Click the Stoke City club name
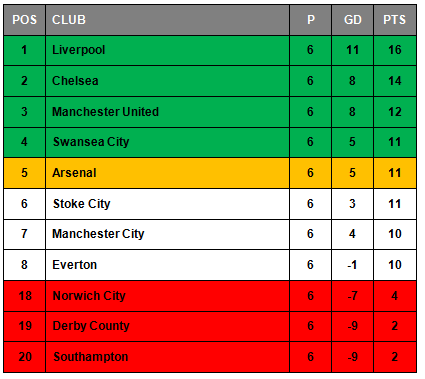 82,204
